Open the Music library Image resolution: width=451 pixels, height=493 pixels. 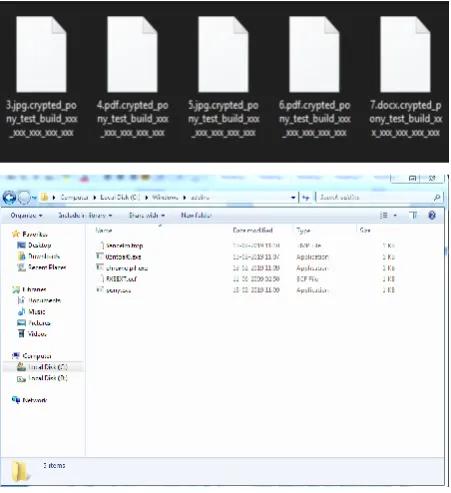point(36,312)
